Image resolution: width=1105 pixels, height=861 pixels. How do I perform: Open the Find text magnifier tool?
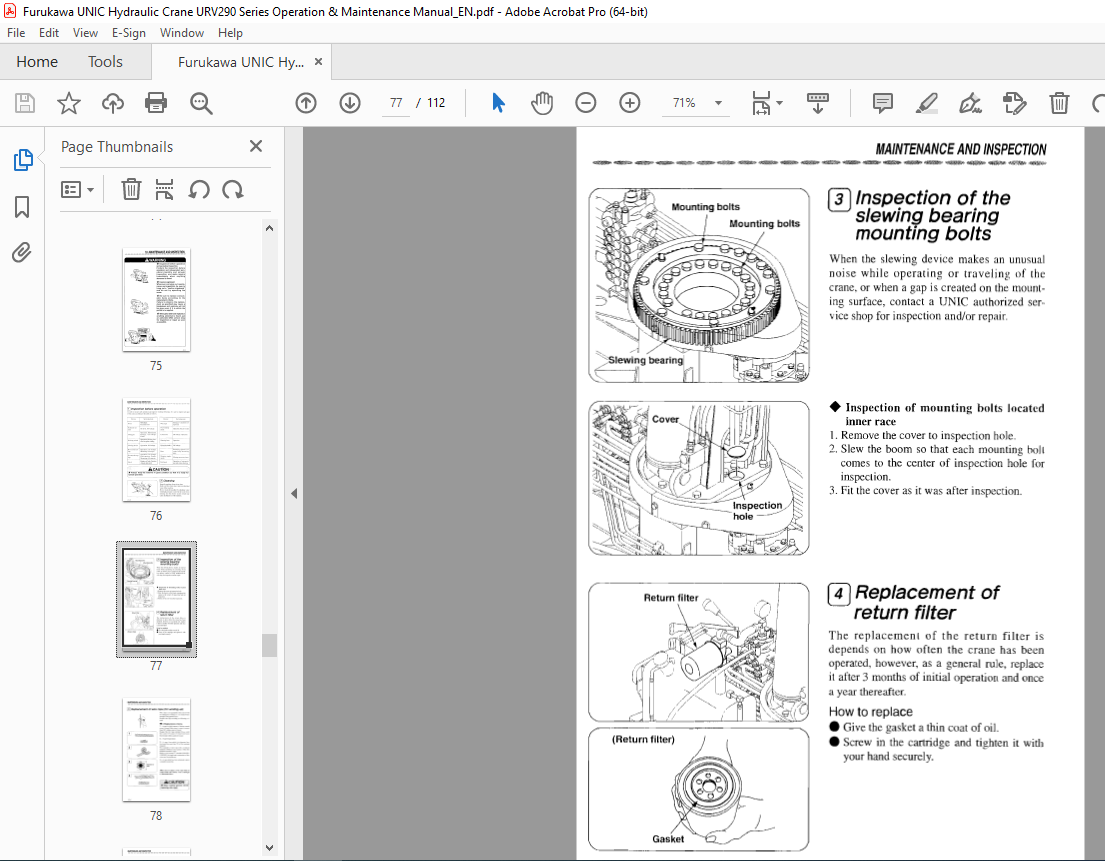coord(201,104)
